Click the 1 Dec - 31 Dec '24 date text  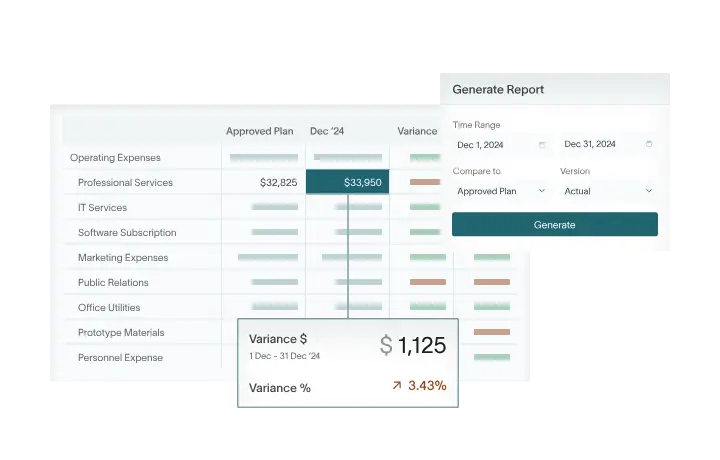(x=284, y=356)
